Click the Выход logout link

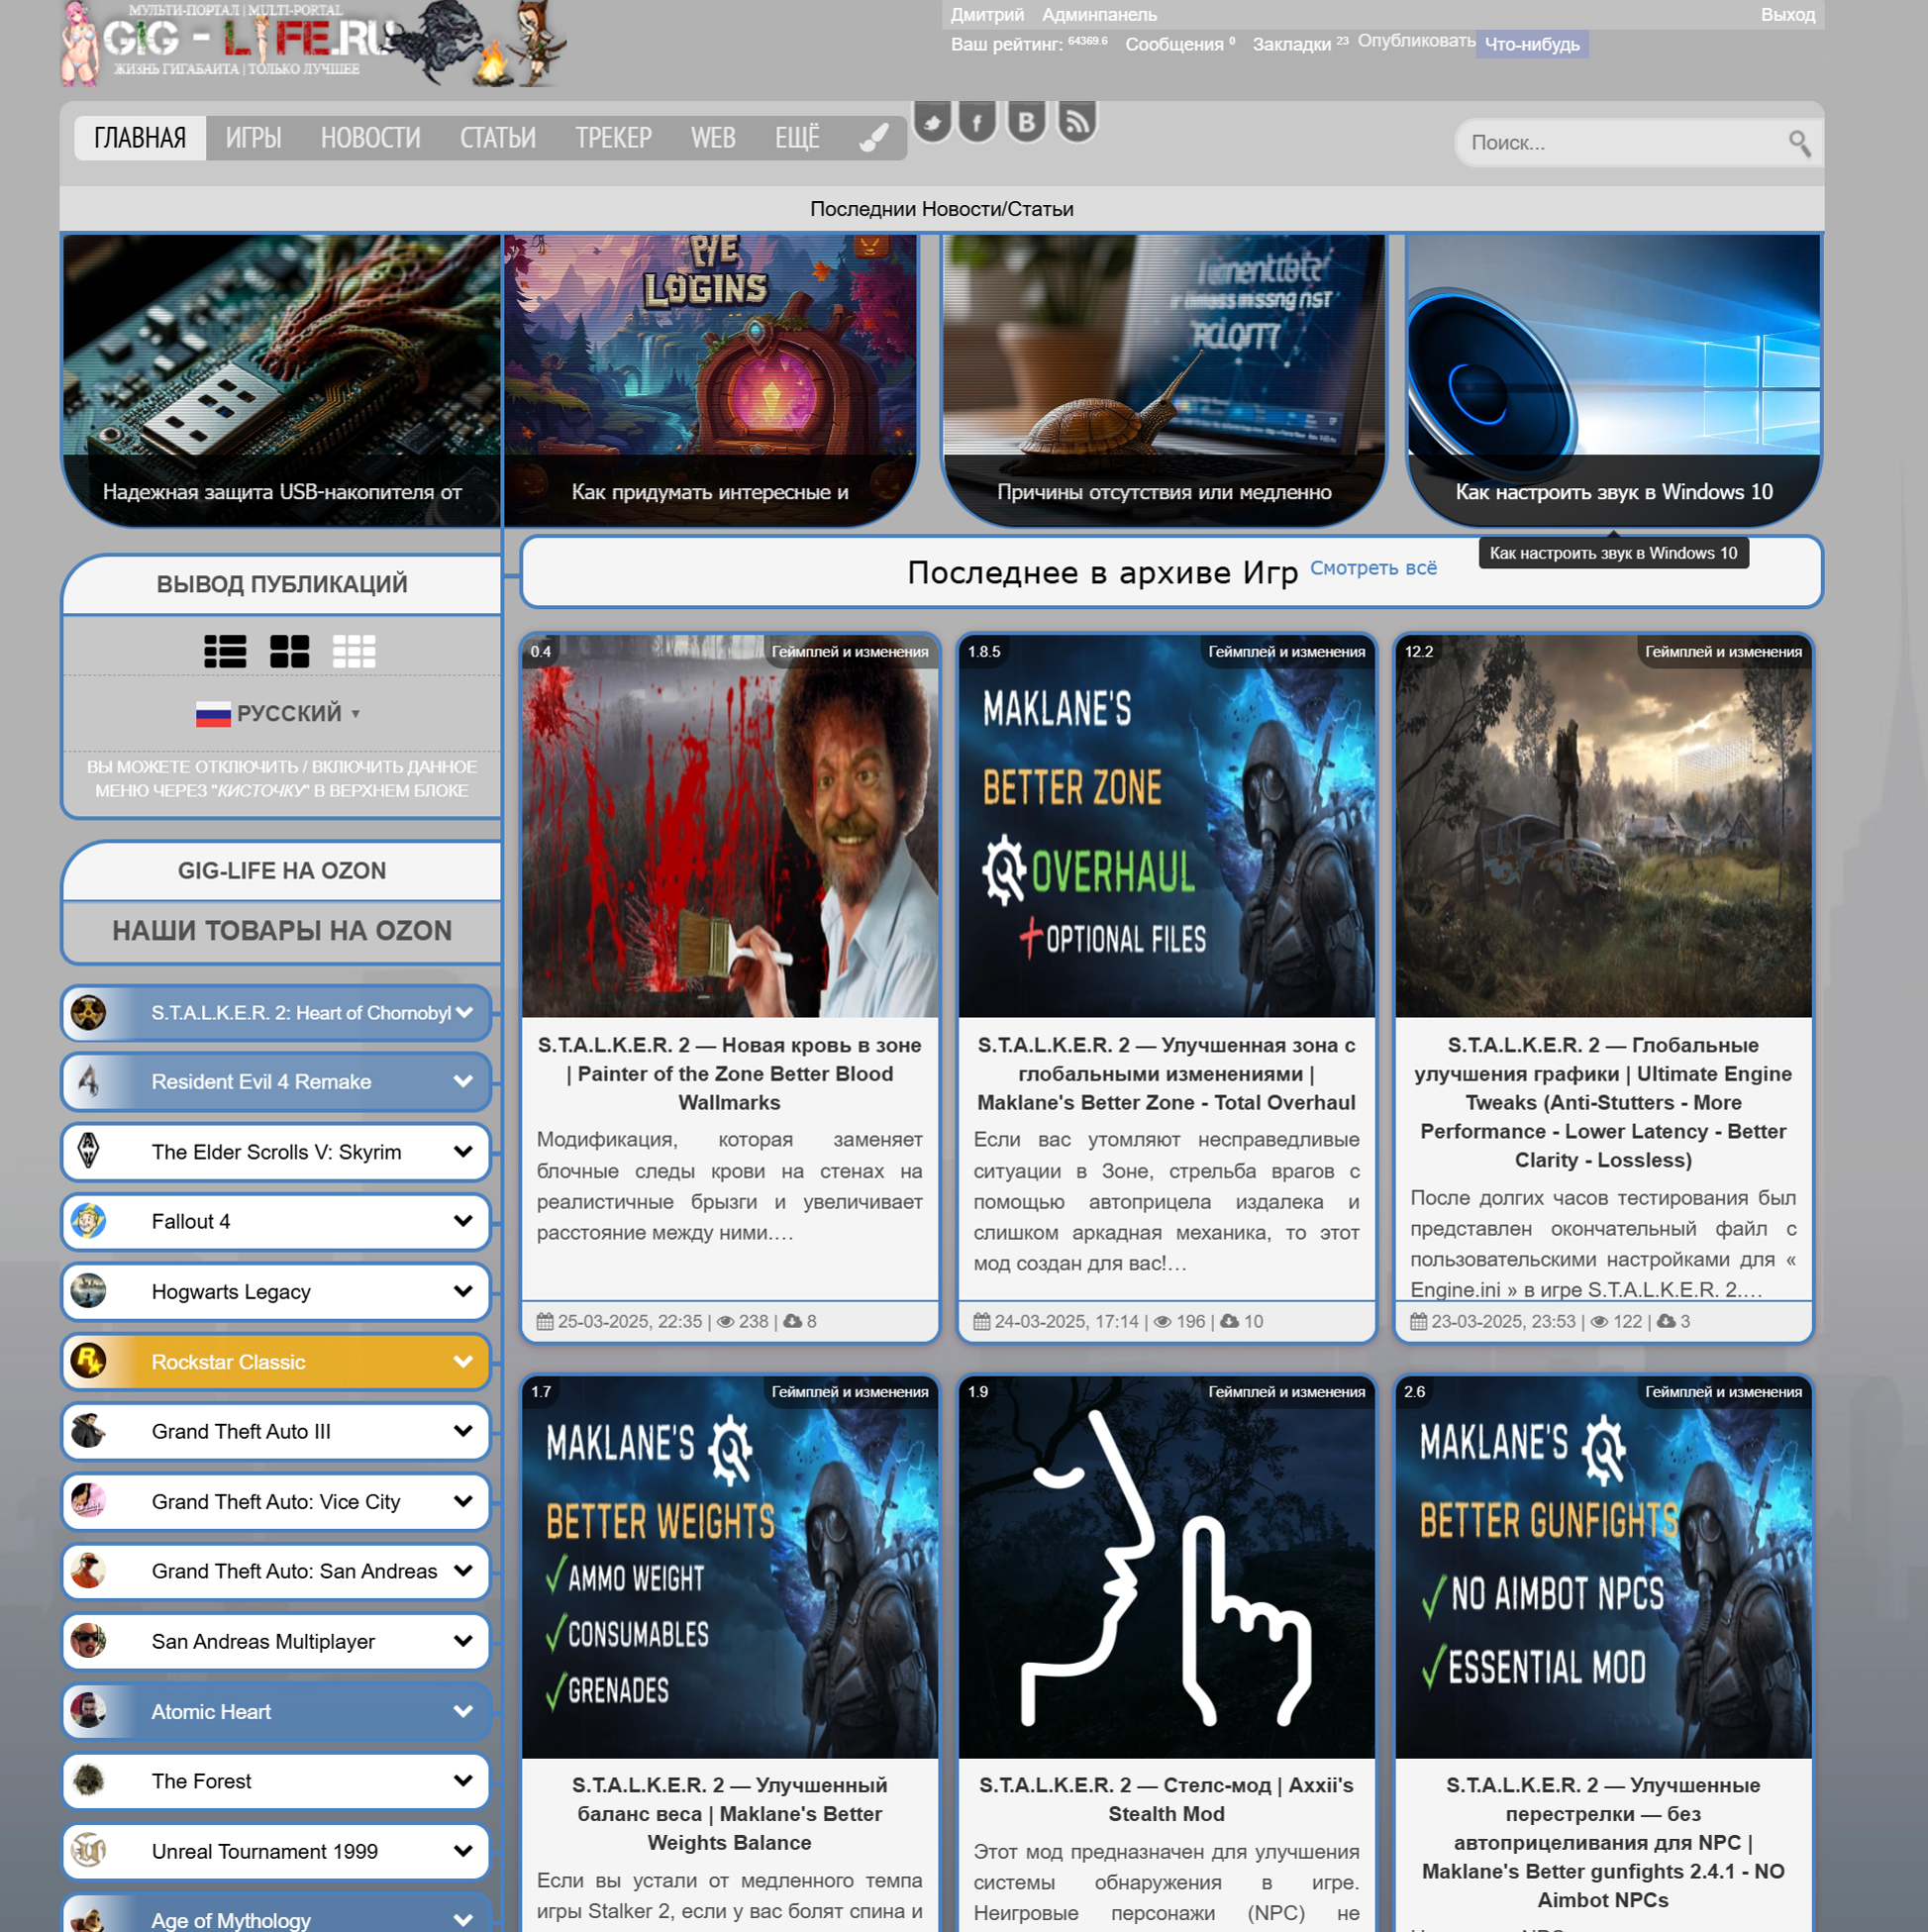point(1787,15)
